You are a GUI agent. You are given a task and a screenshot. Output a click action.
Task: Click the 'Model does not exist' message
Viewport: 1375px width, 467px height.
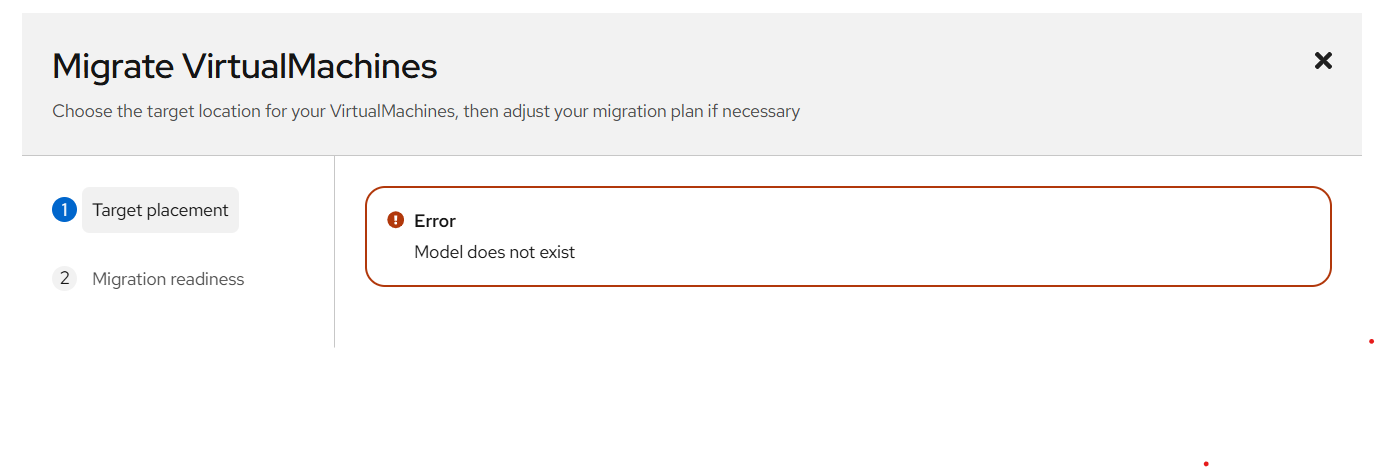click(x=494, y=252)
